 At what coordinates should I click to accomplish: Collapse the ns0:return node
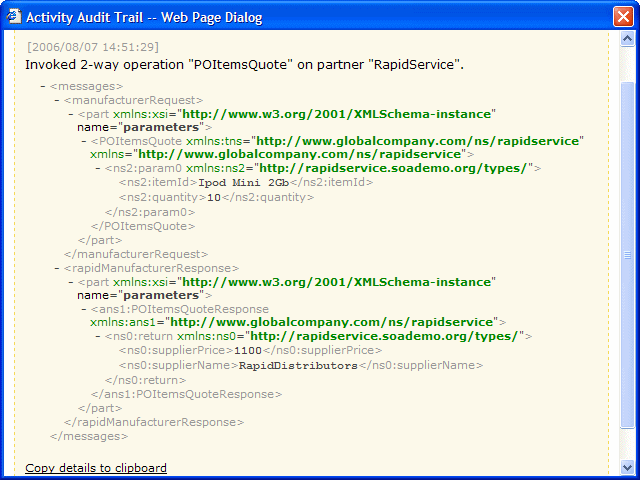pos(98,336)
